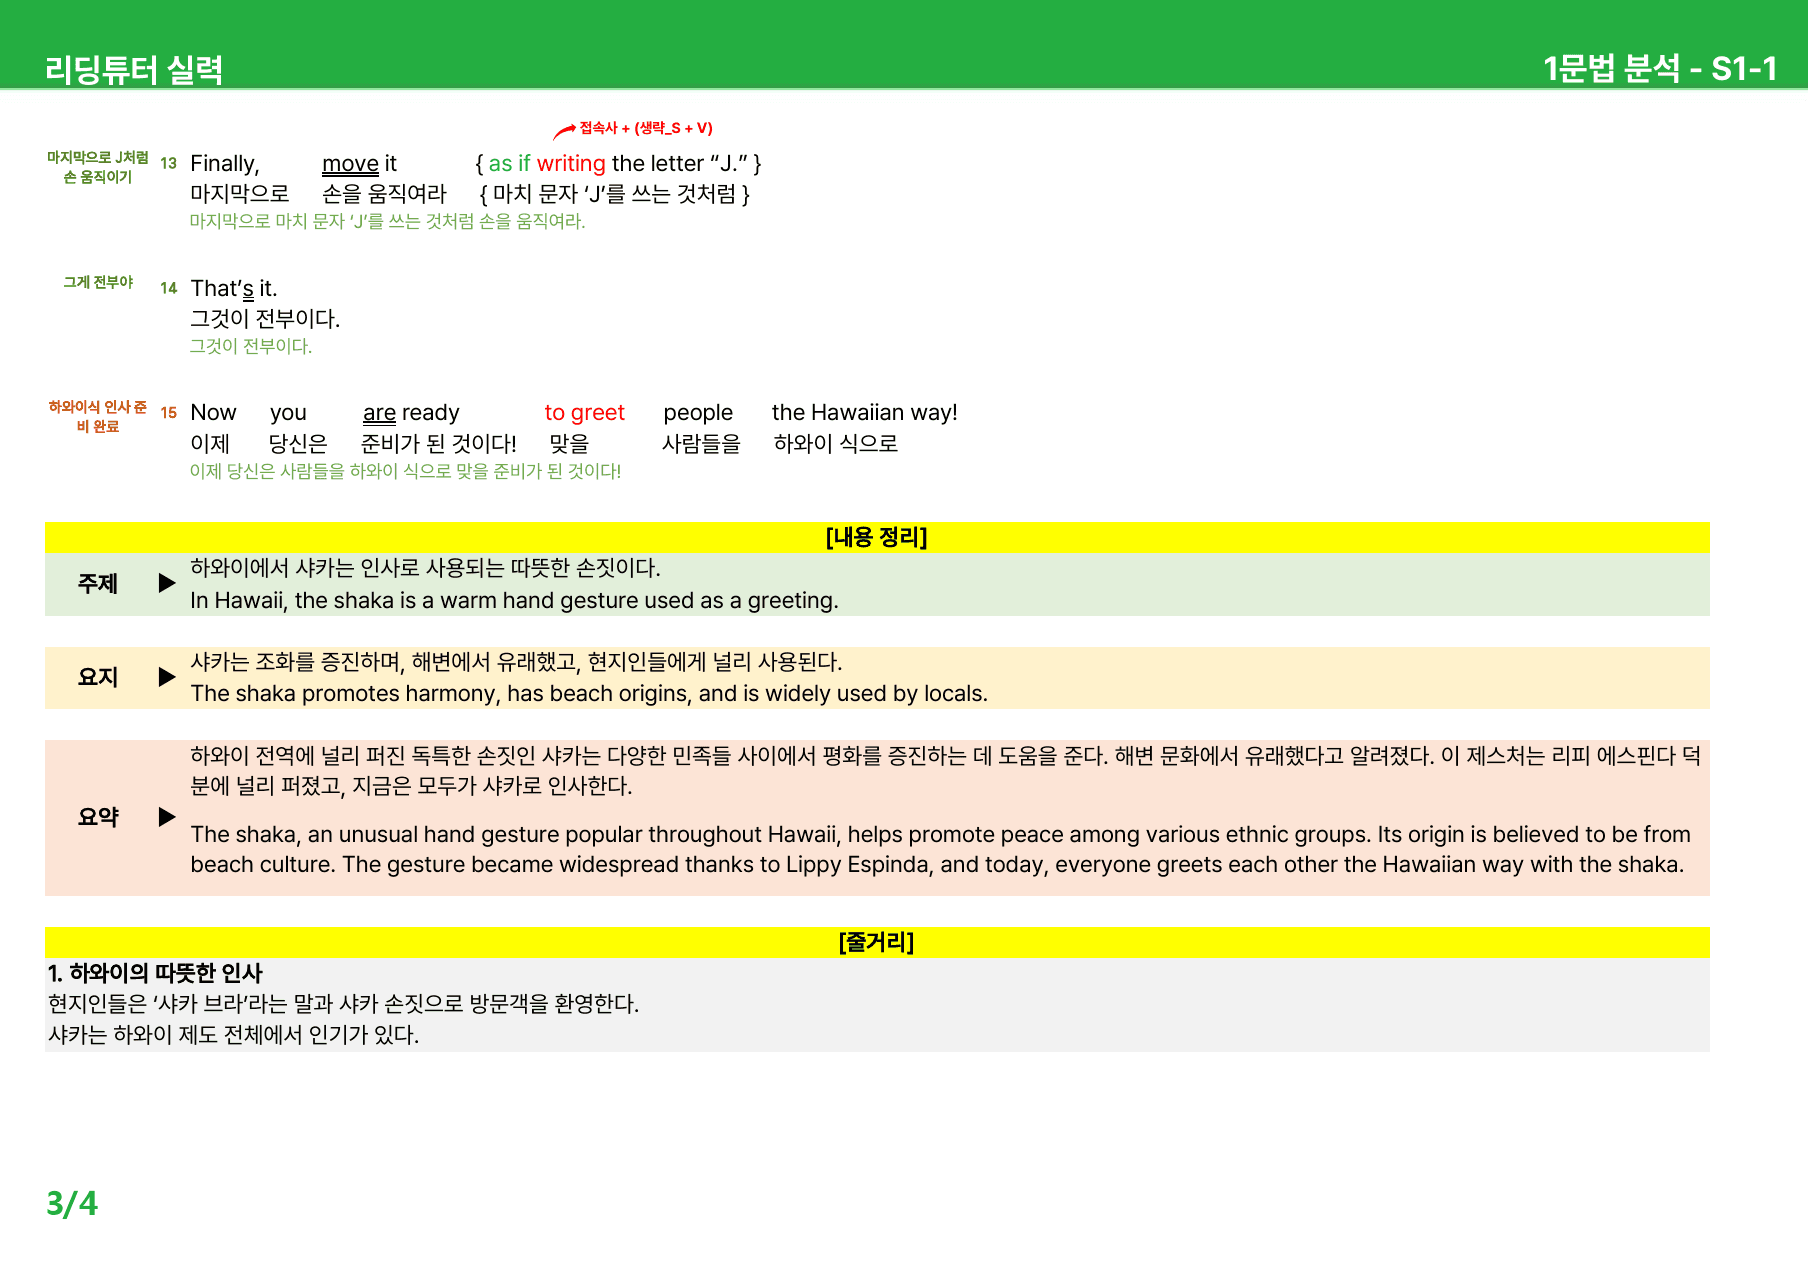Viewport: 1809px width, 1278px height.
Task: Click the gloss 하와이 식으로
Action: (x=836, y=443)
